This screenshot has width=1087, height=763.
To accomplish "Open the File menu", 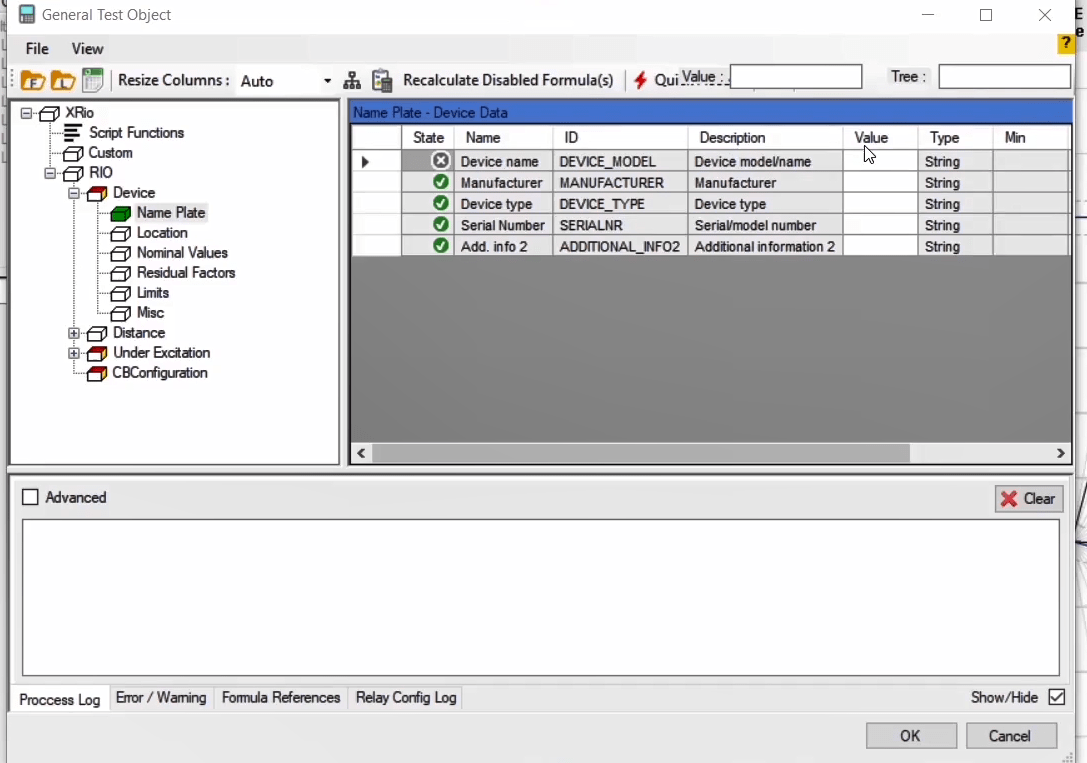I will [37, 49].
